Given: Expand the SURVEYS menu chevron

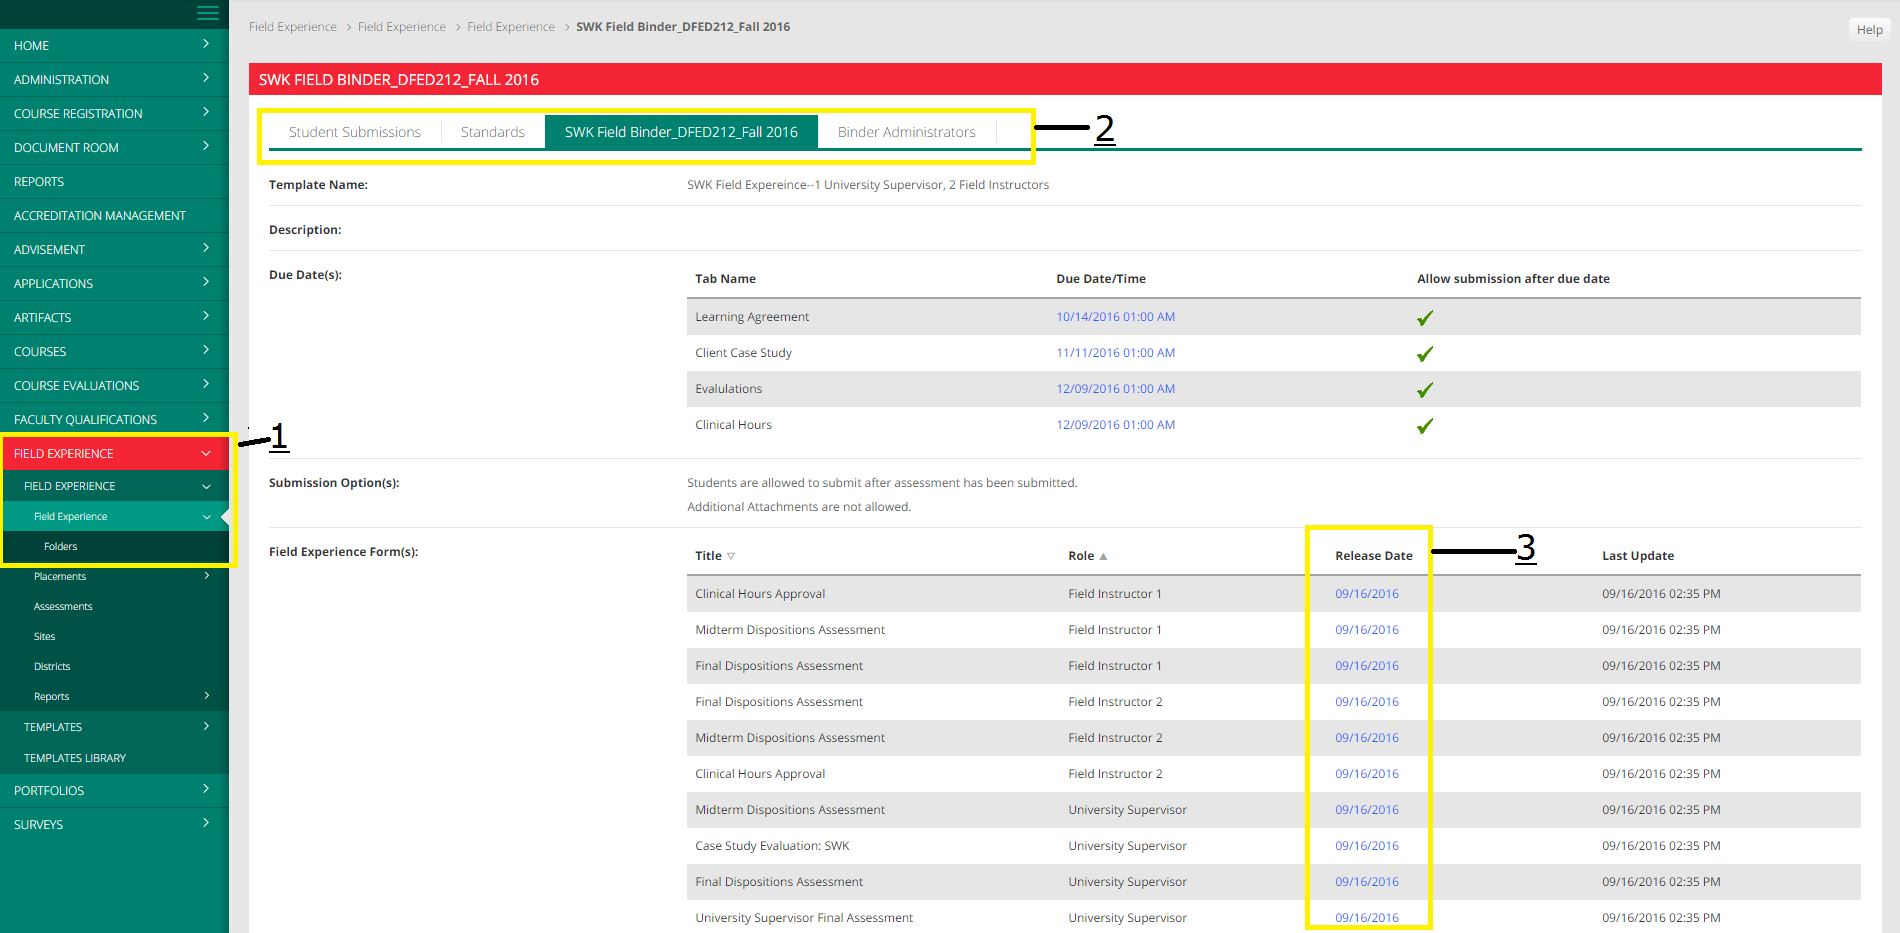Looking at the screenshot, I should [x=206, y=823].
